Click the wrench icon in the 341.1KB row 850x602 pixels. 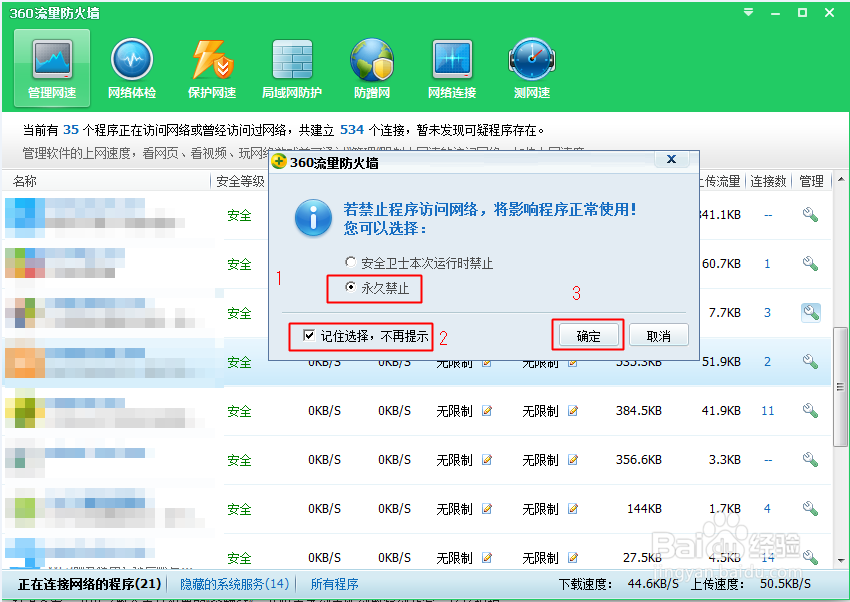(x=810, y=215)
